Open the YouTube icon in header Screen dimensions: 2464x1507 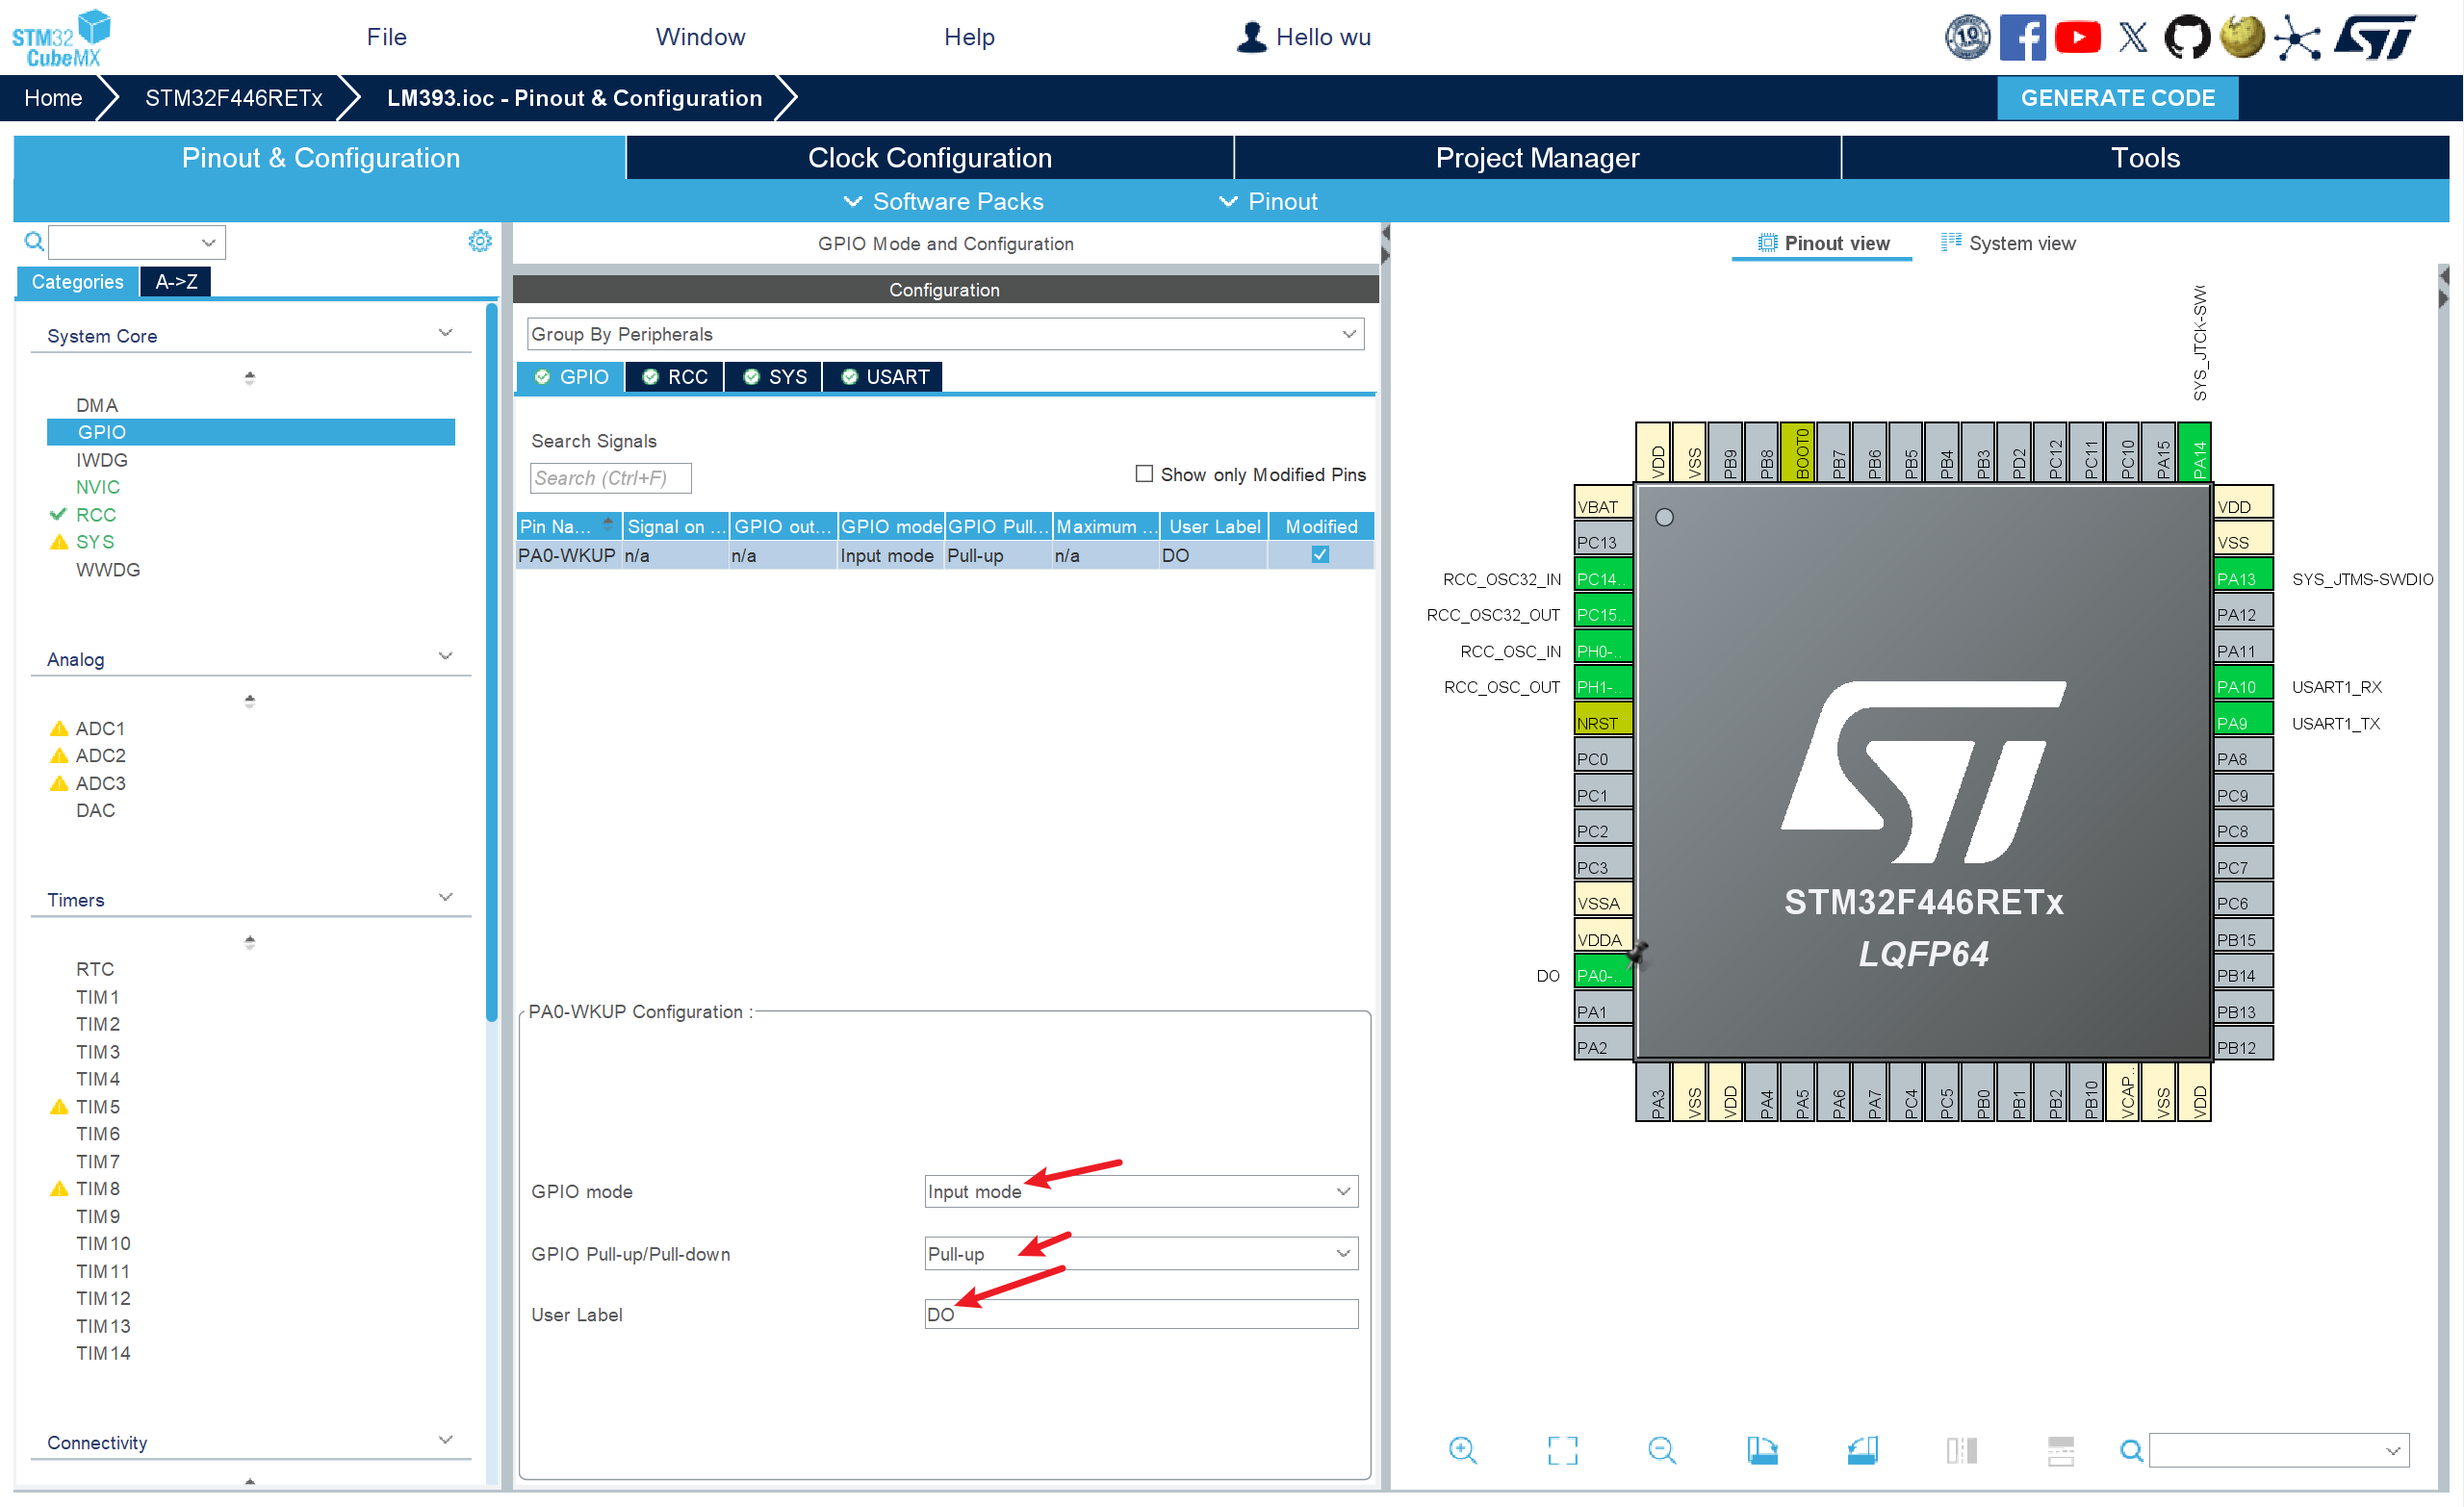pyautogui.click(x=2077, y=38)
